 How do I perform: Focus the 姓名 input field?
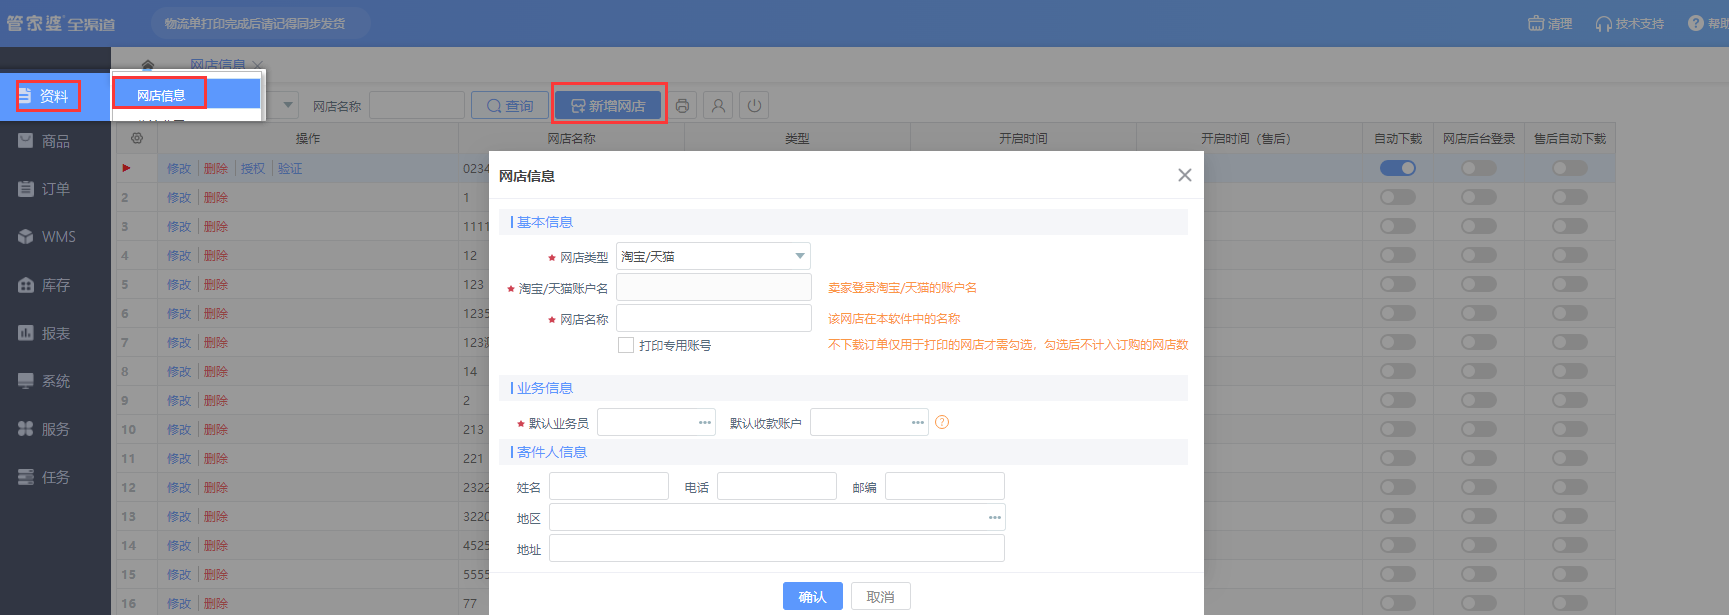(609, 487)
